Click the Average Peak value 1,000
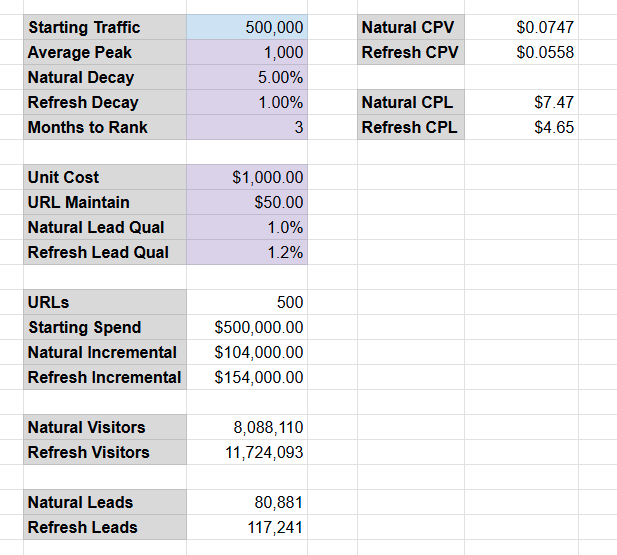The image size is (617, 555). [247, 53]
